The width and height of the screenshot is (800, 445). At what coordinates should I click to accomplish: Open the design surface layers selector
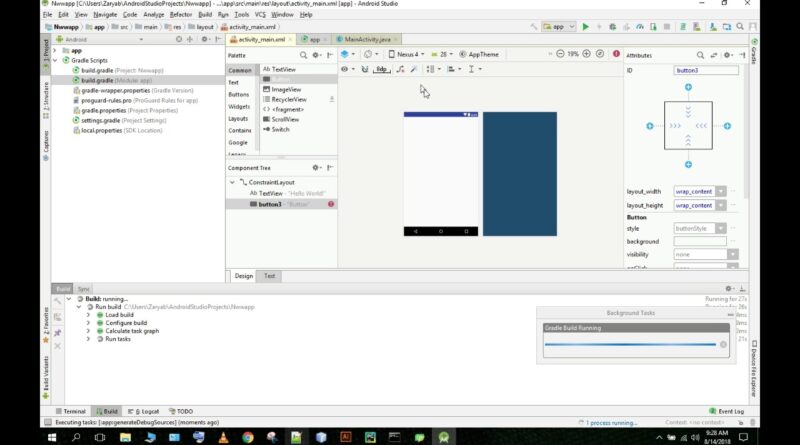click(x=347, y=54)
